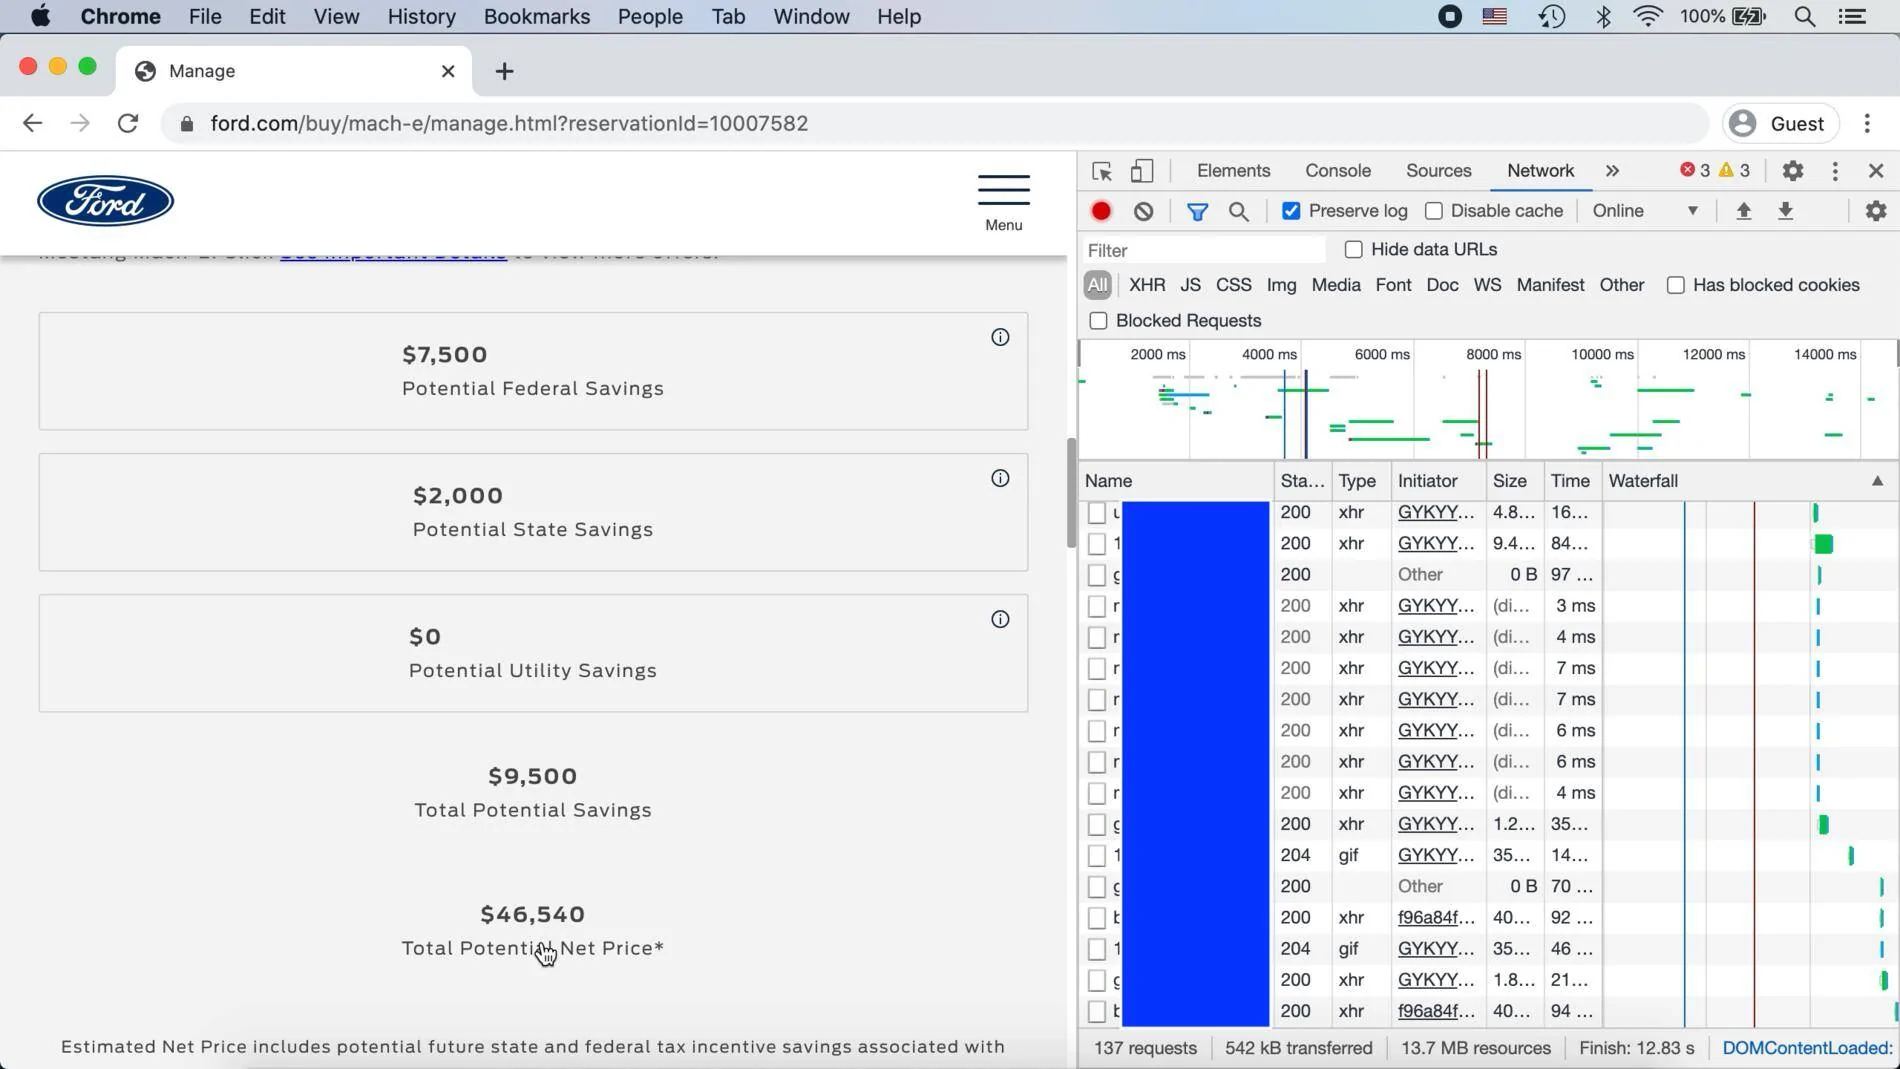Expand more DevTools tabs chevron
1900x1069 pixels.
tap(1612, 171)
